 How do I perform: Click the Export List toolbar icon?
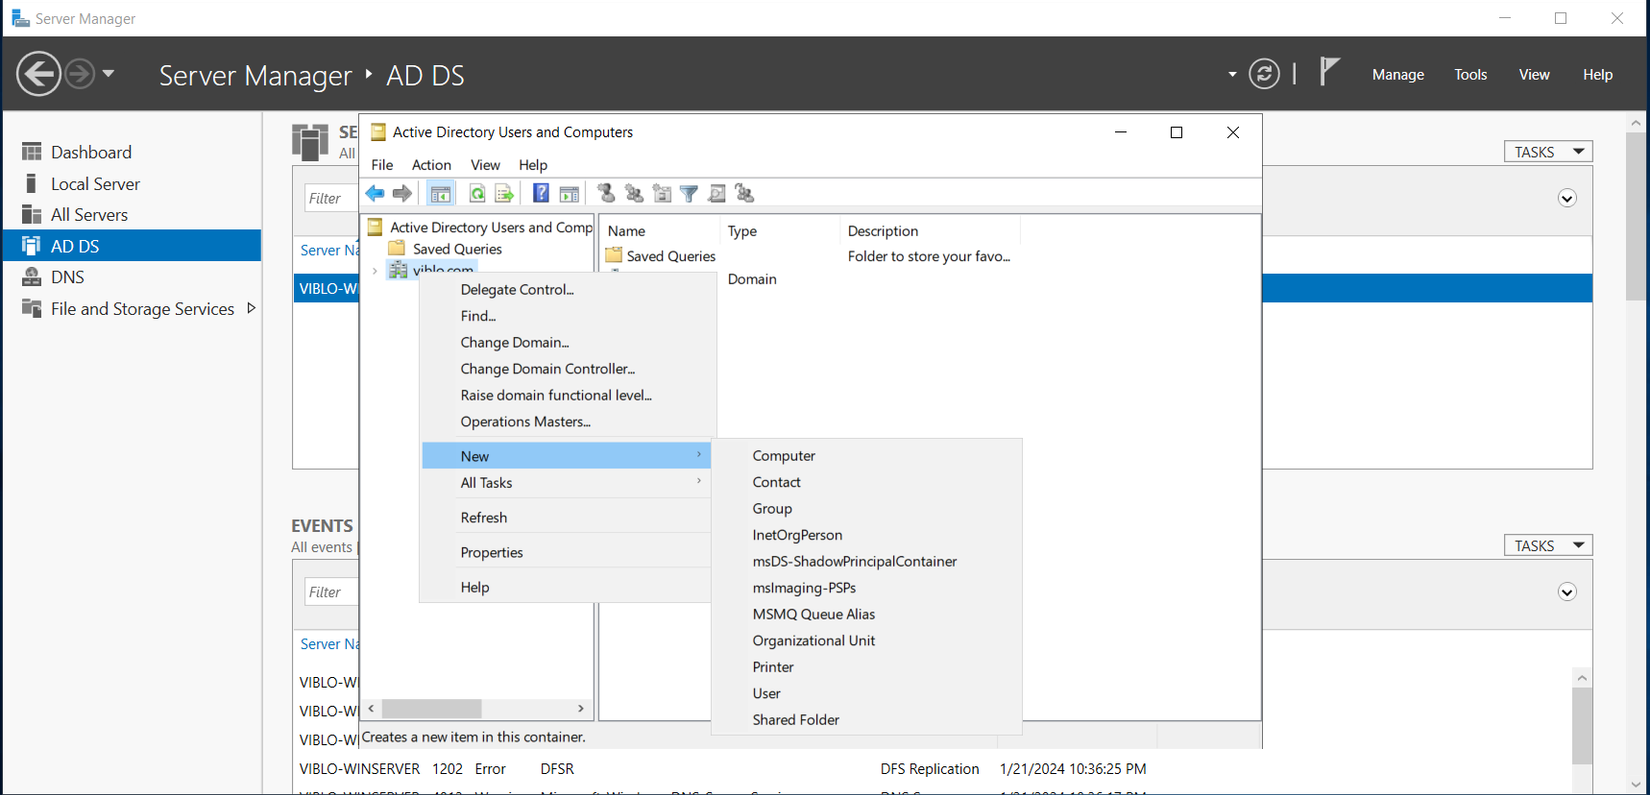tap(504, 193)
